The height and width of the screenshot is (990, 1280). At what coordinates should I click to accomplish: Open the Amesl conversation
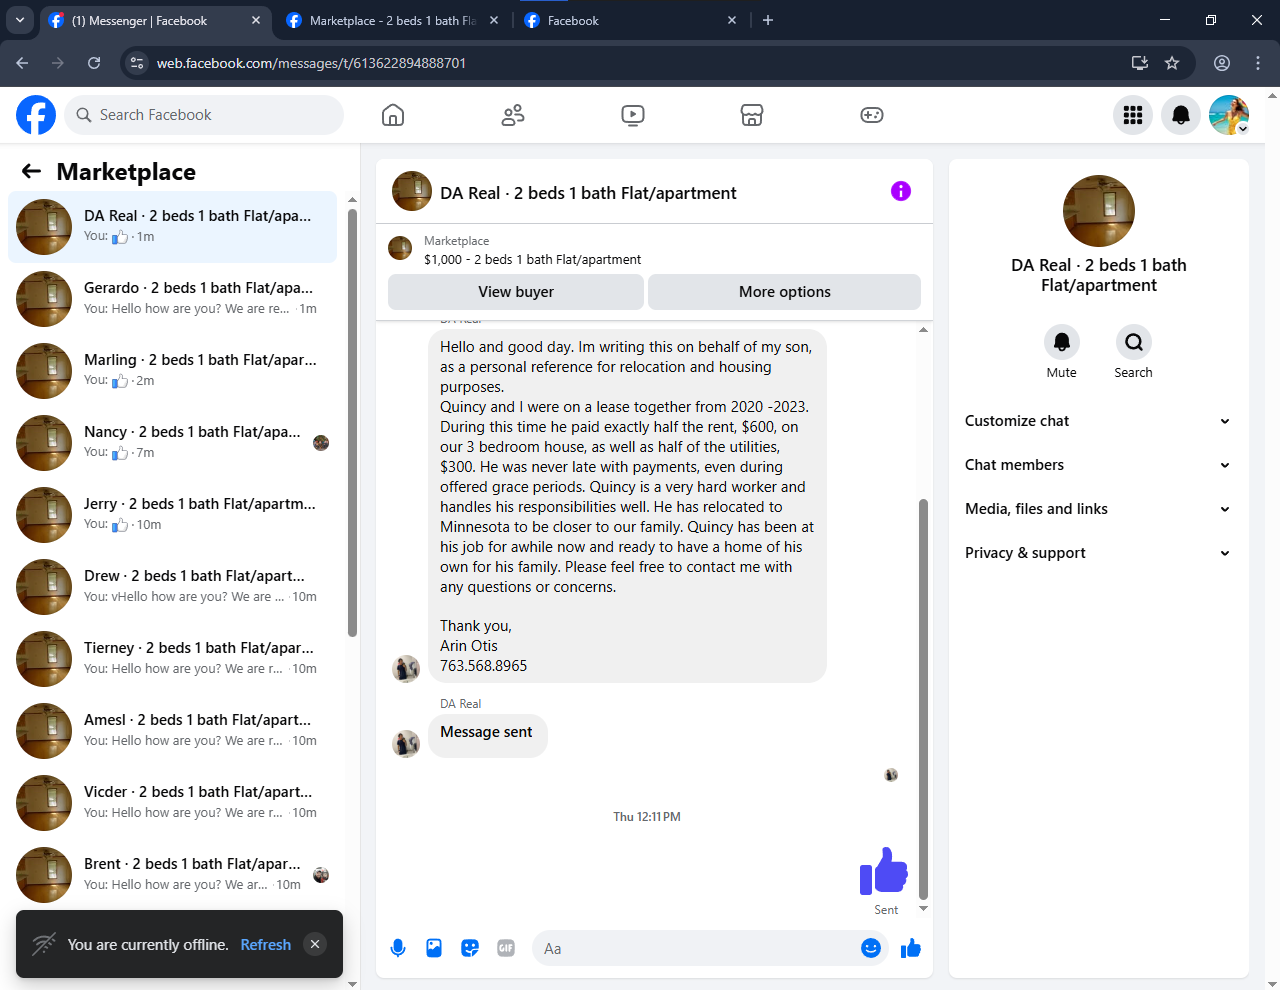coord(172,731)
